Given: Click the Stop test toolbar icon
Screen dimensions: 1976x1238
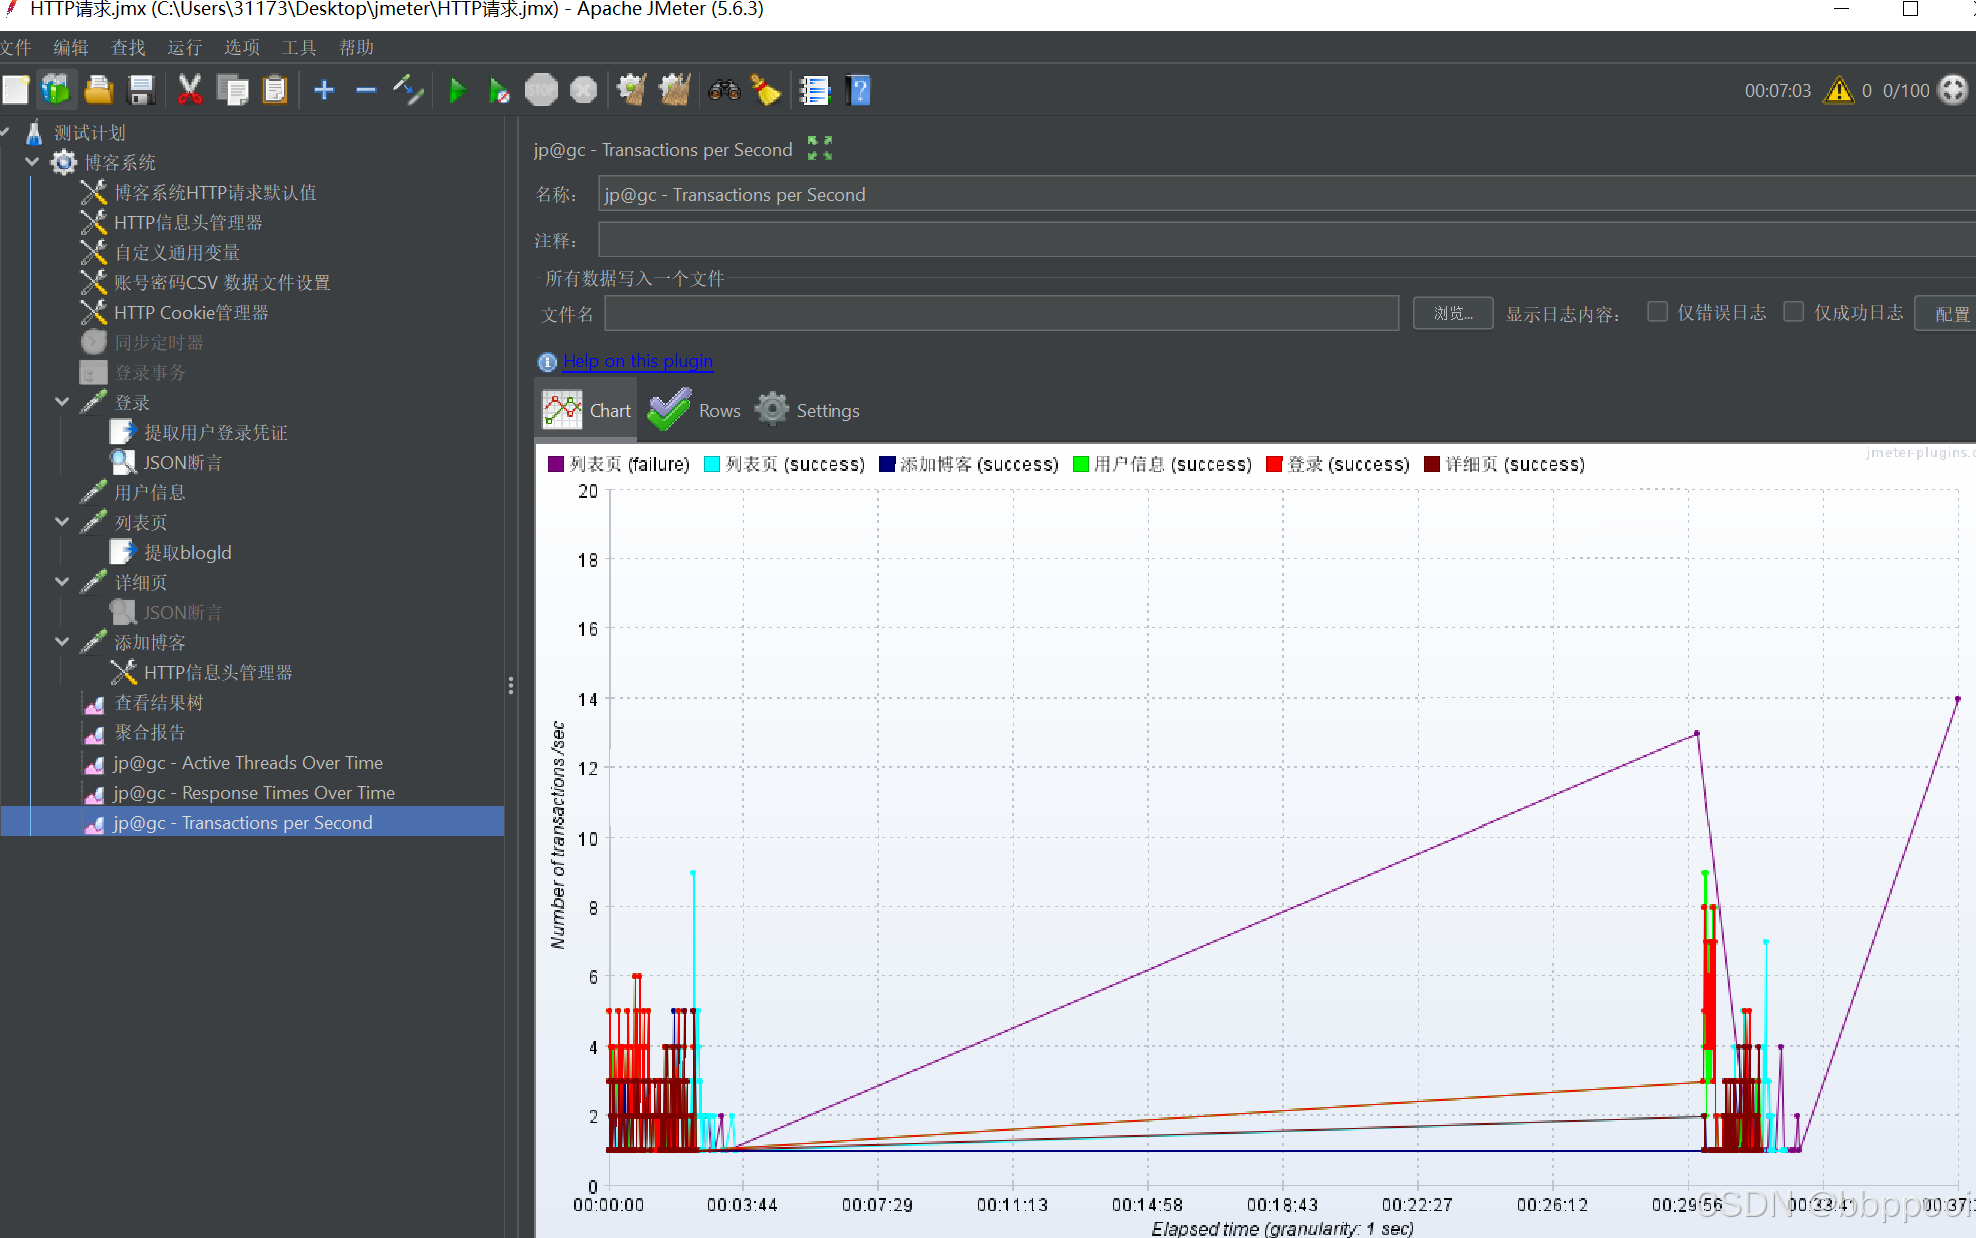Looking at the screenshot, I should tap(541, 91).
